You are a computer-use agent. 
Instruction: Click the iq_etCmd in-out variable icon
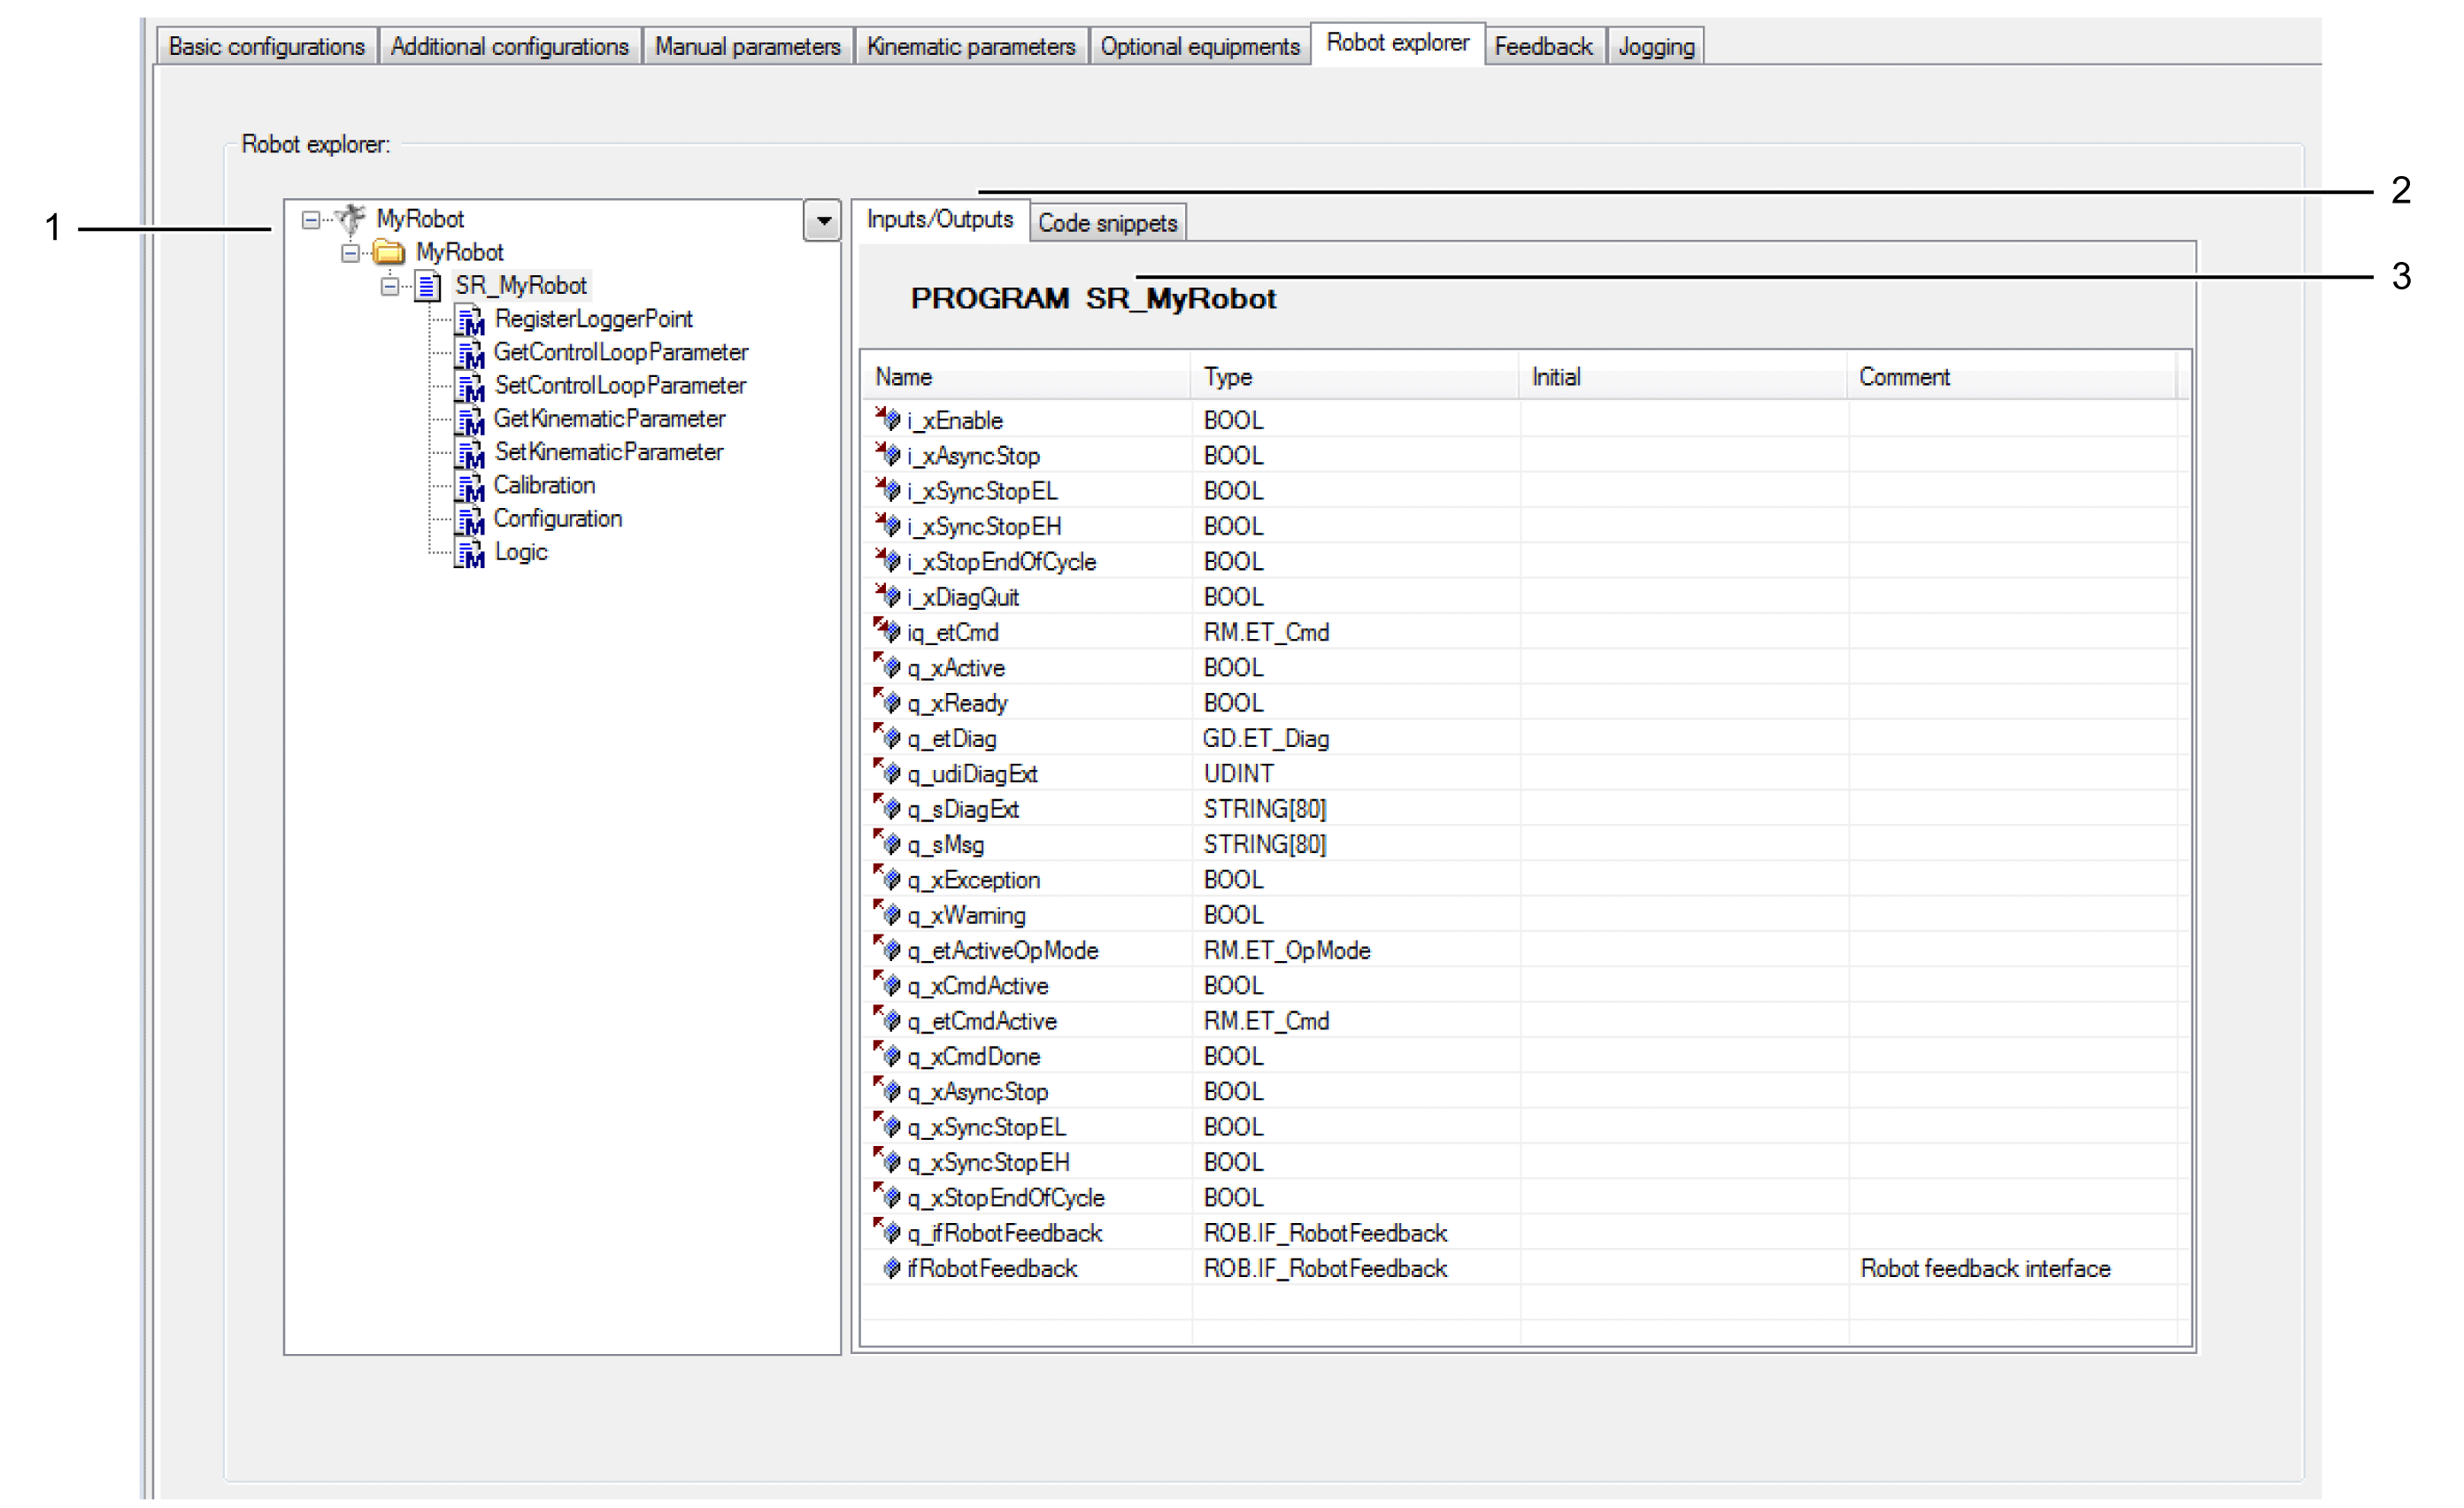888,631
